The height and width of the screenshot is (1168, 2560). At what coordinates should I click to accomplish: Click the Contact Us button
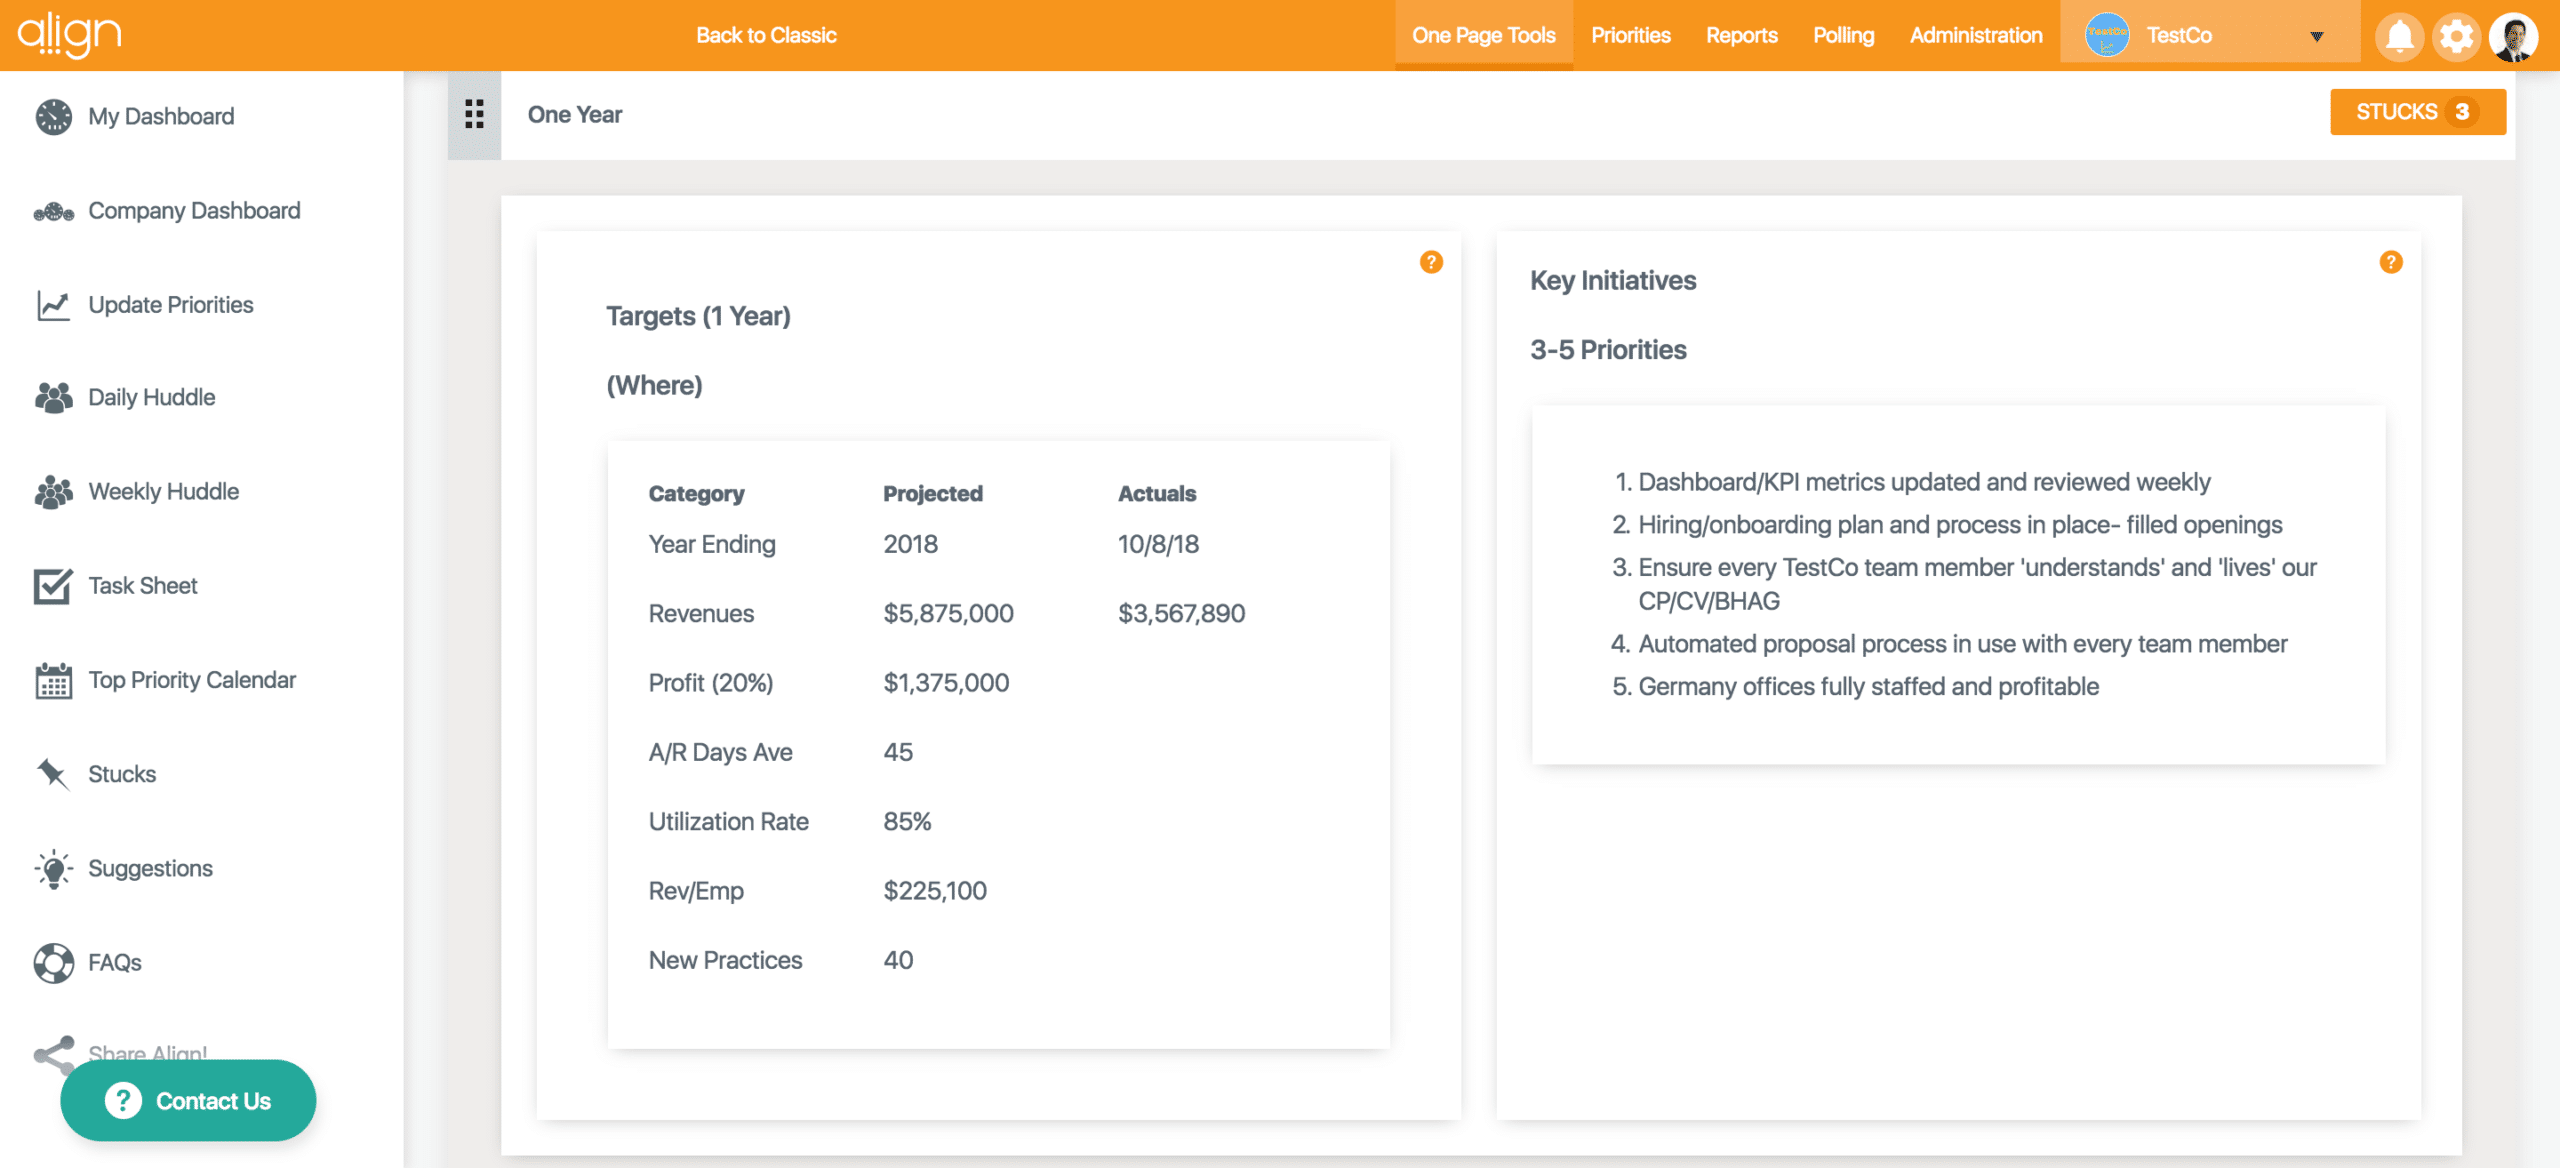(187, 1100)
